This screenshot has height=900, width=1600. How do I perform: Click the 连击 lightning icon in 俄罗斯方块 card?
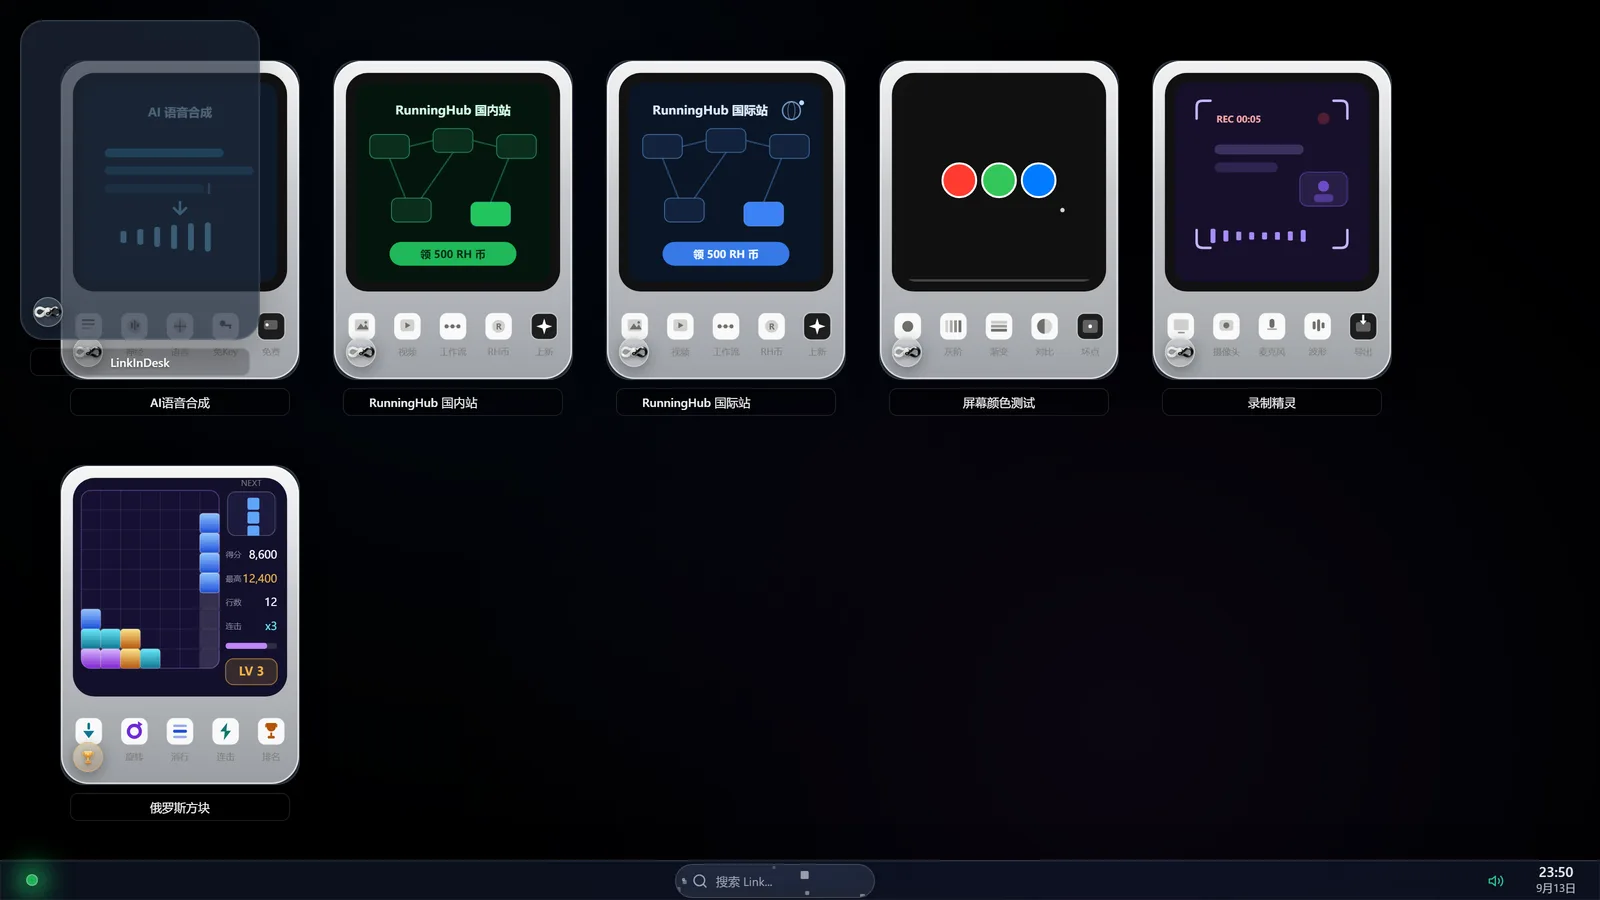[x=225, y=731]
